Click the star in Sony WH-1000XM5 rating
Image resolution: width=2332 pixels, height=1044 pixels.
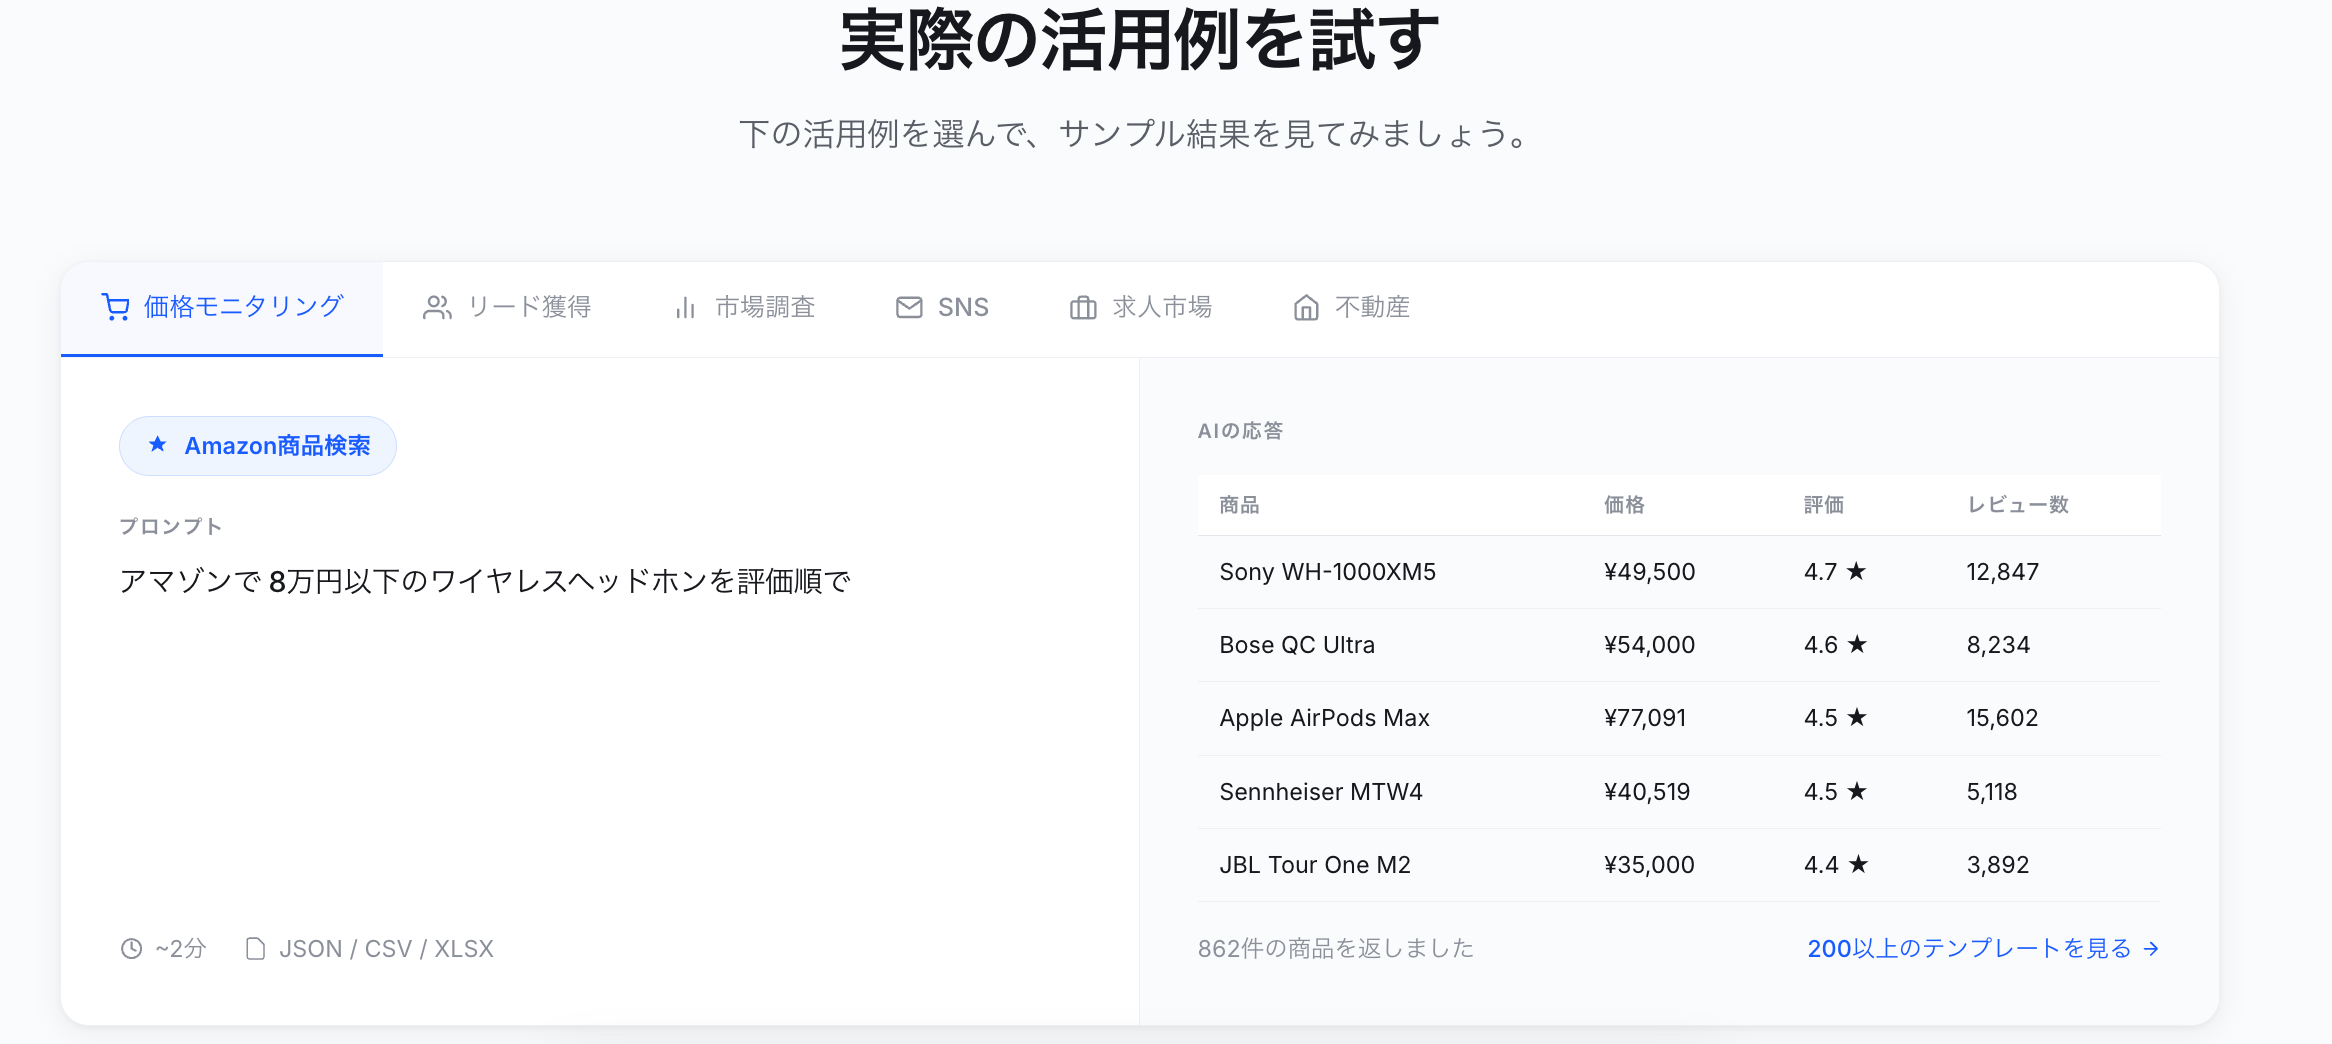click(1856, 571)
